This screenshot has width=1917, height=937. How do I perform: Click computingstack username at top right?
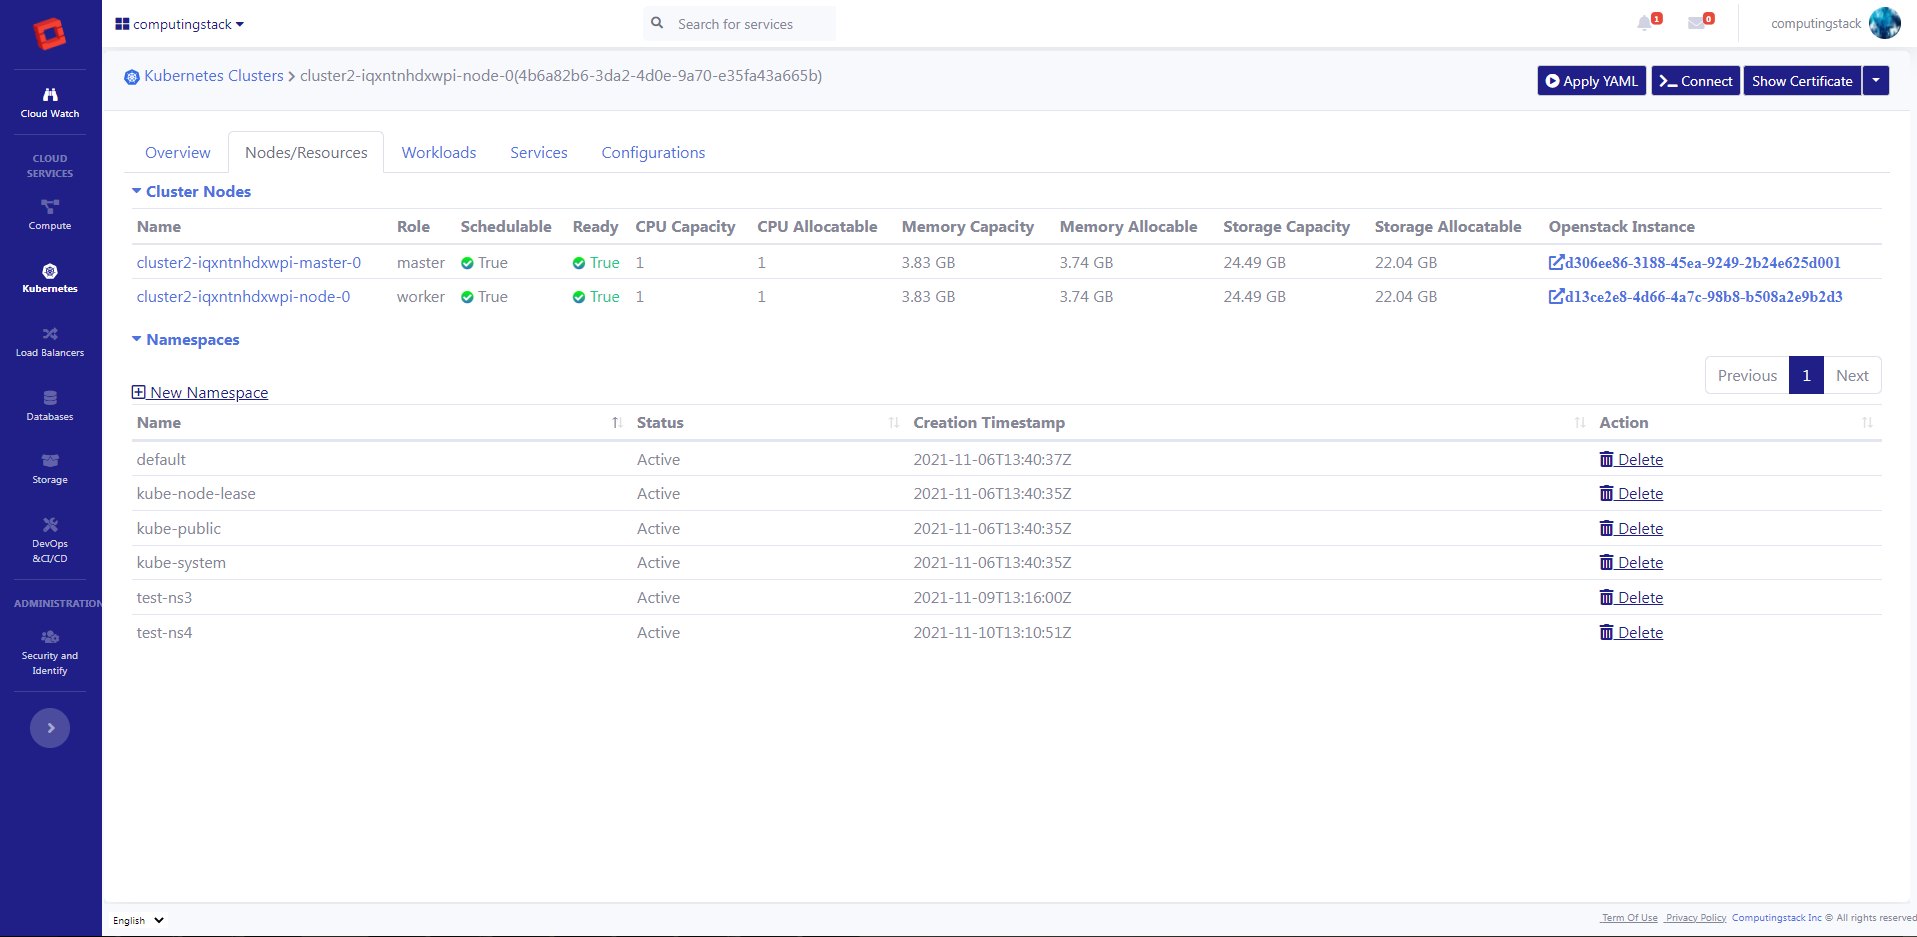coord(1816,23)
